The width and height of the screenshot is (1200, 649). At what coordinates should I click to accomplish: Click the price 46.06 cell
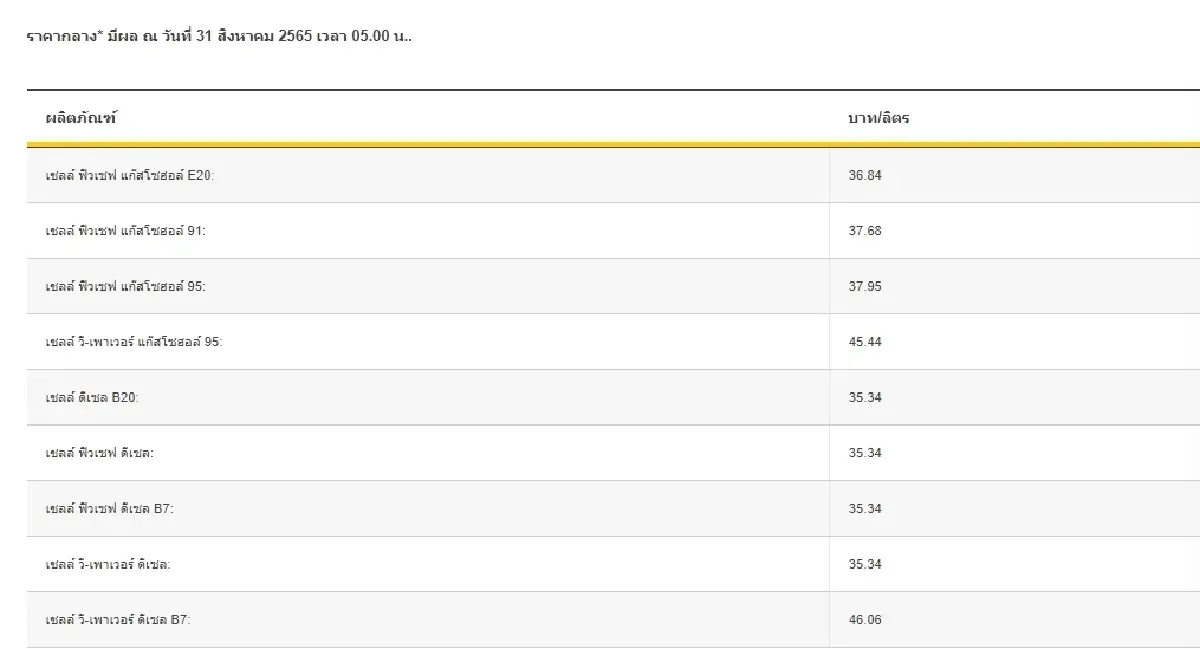click(866, 619)
